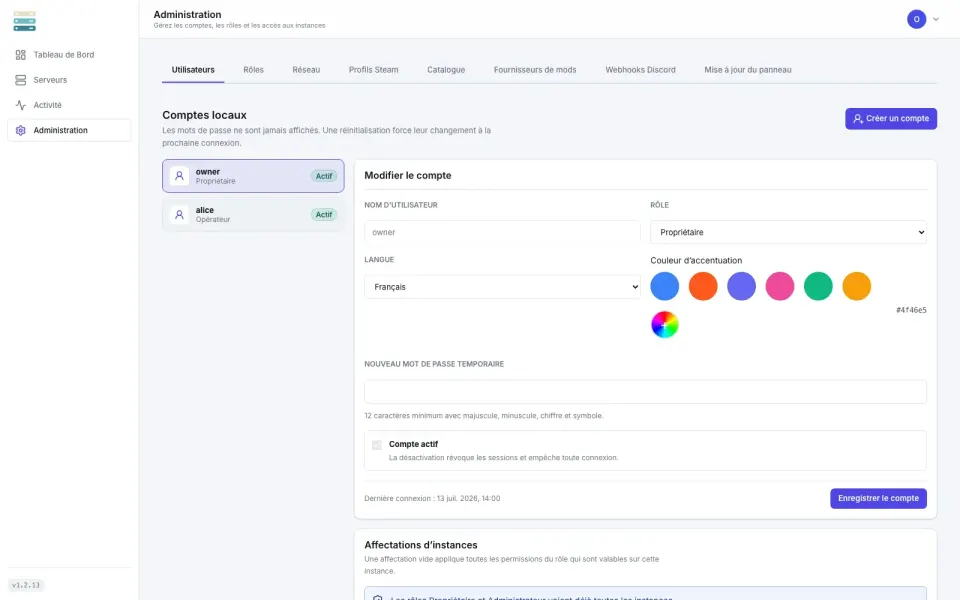
Task: Focus the Nouveau mot de passe temporaire field
Action: [x=645, y=392]
